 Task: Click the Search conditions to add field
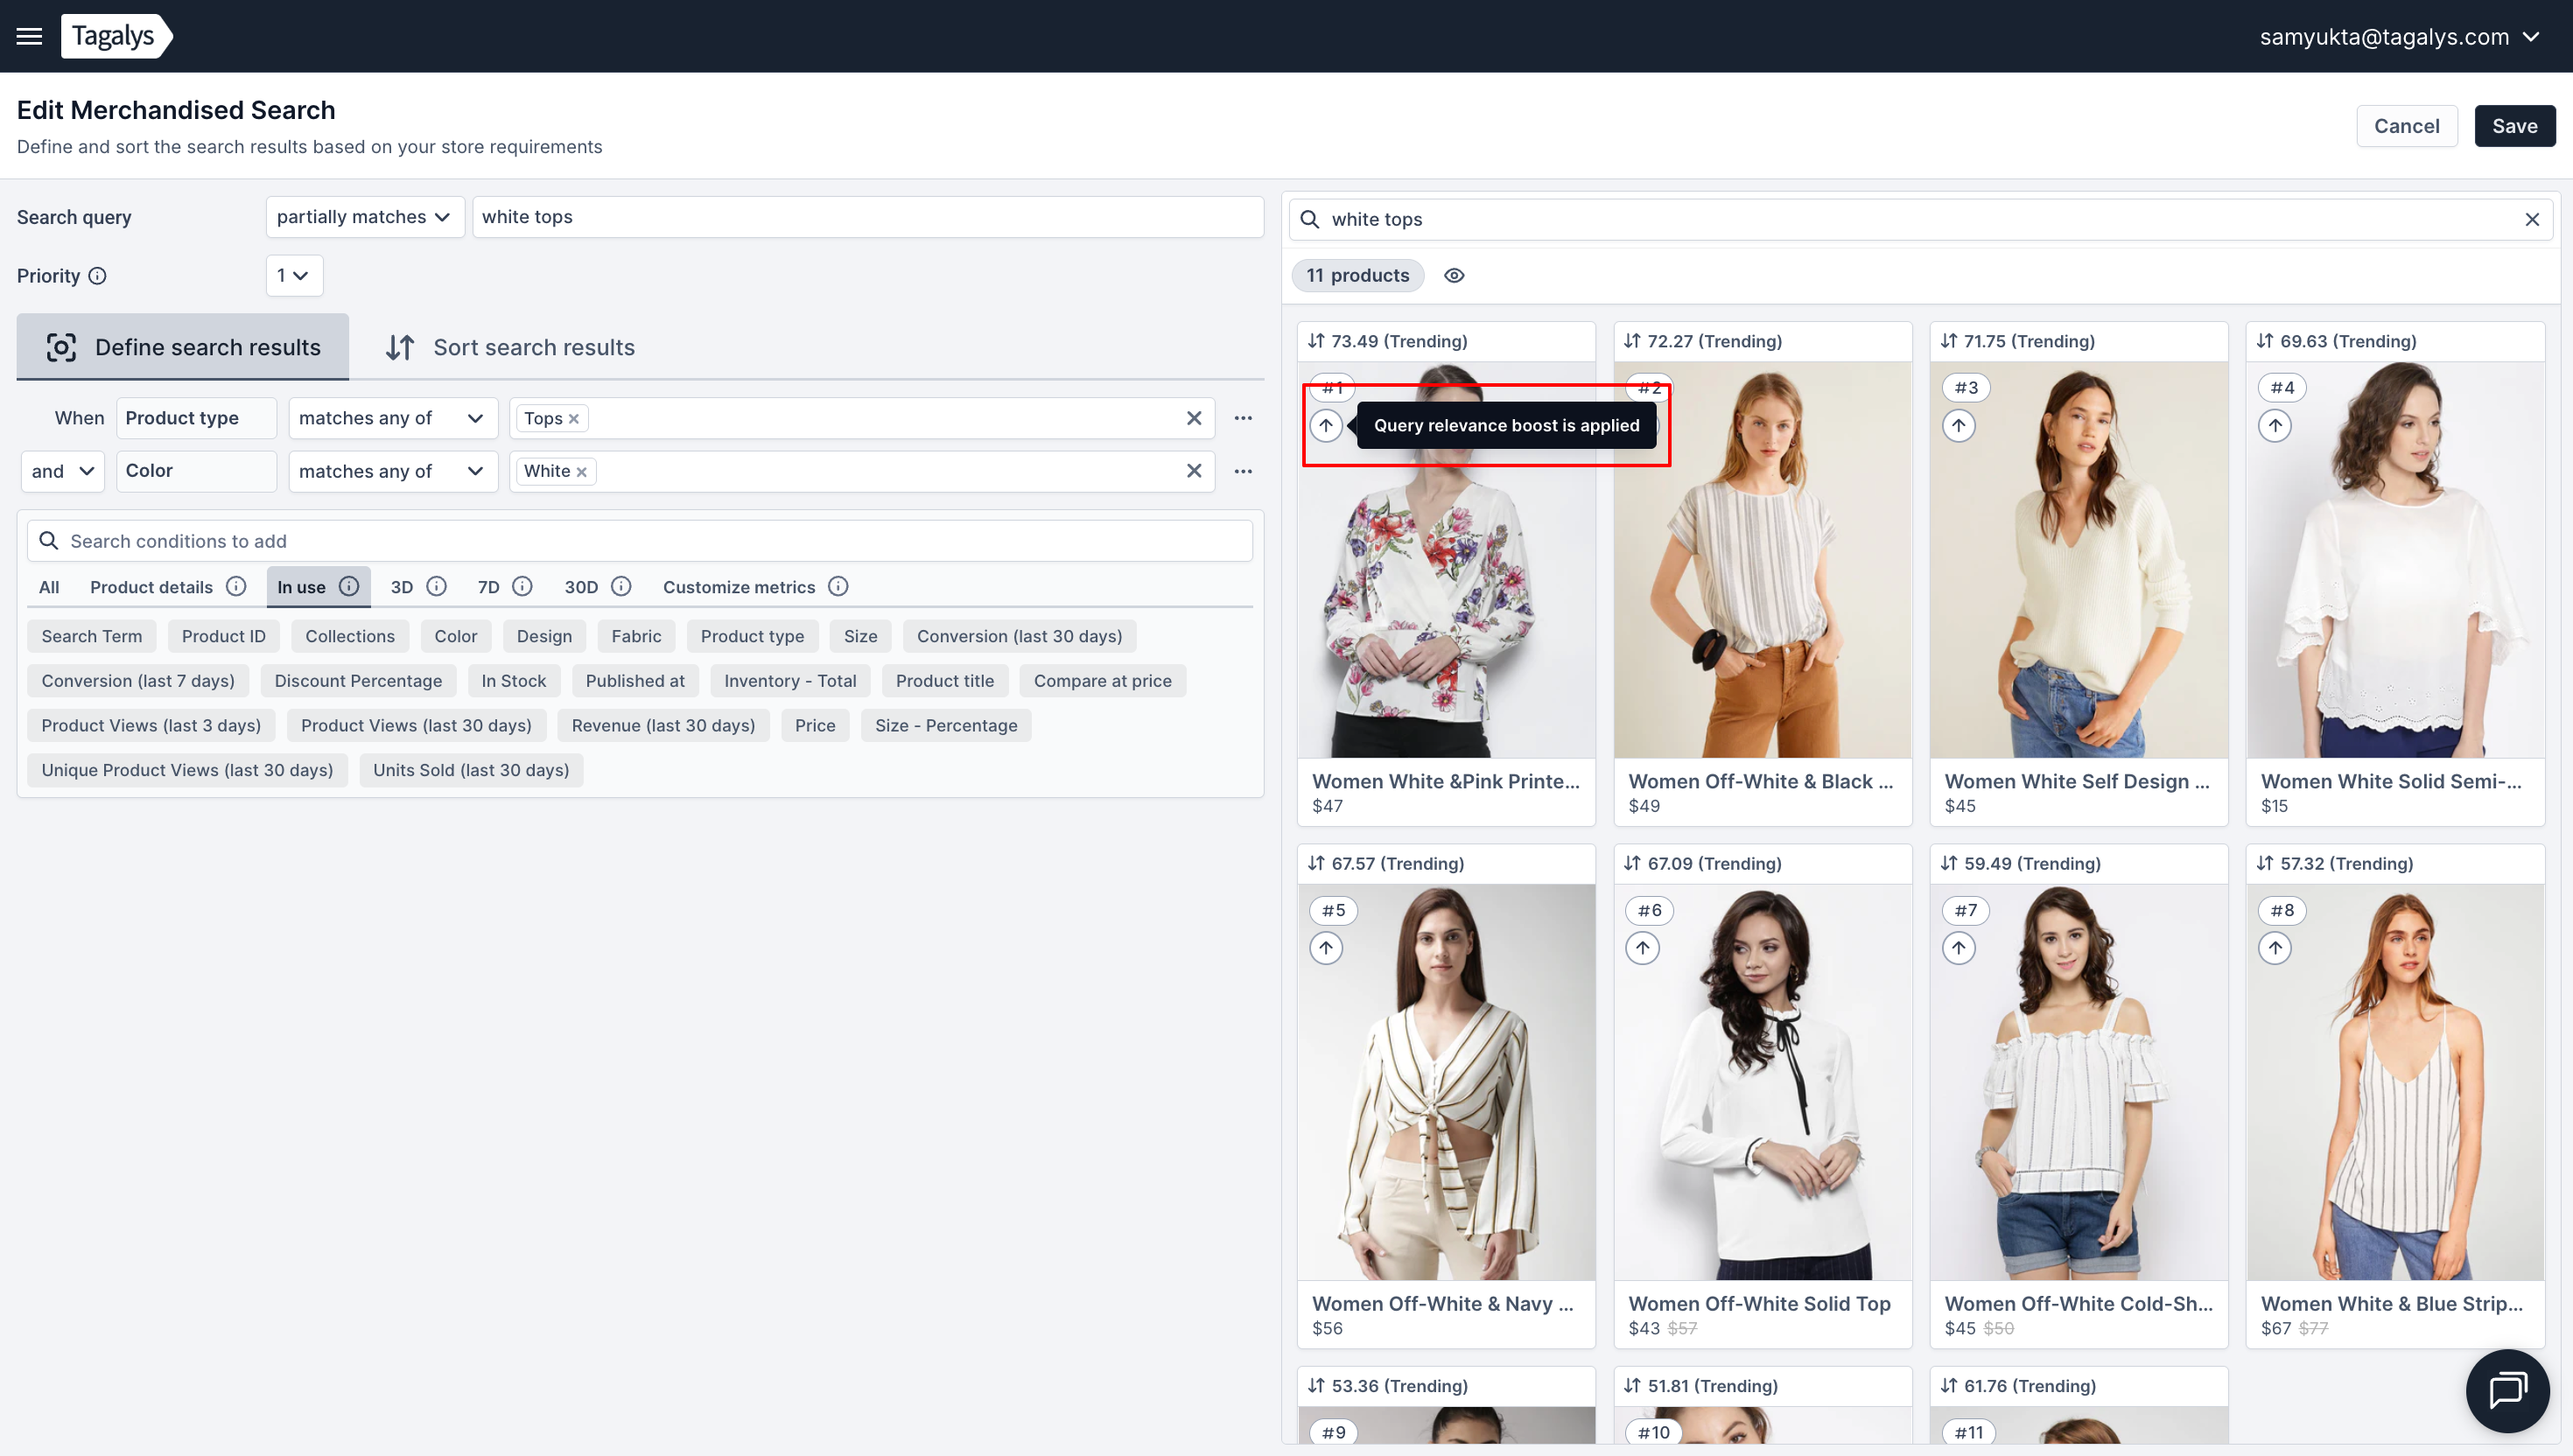pos(640,541)
